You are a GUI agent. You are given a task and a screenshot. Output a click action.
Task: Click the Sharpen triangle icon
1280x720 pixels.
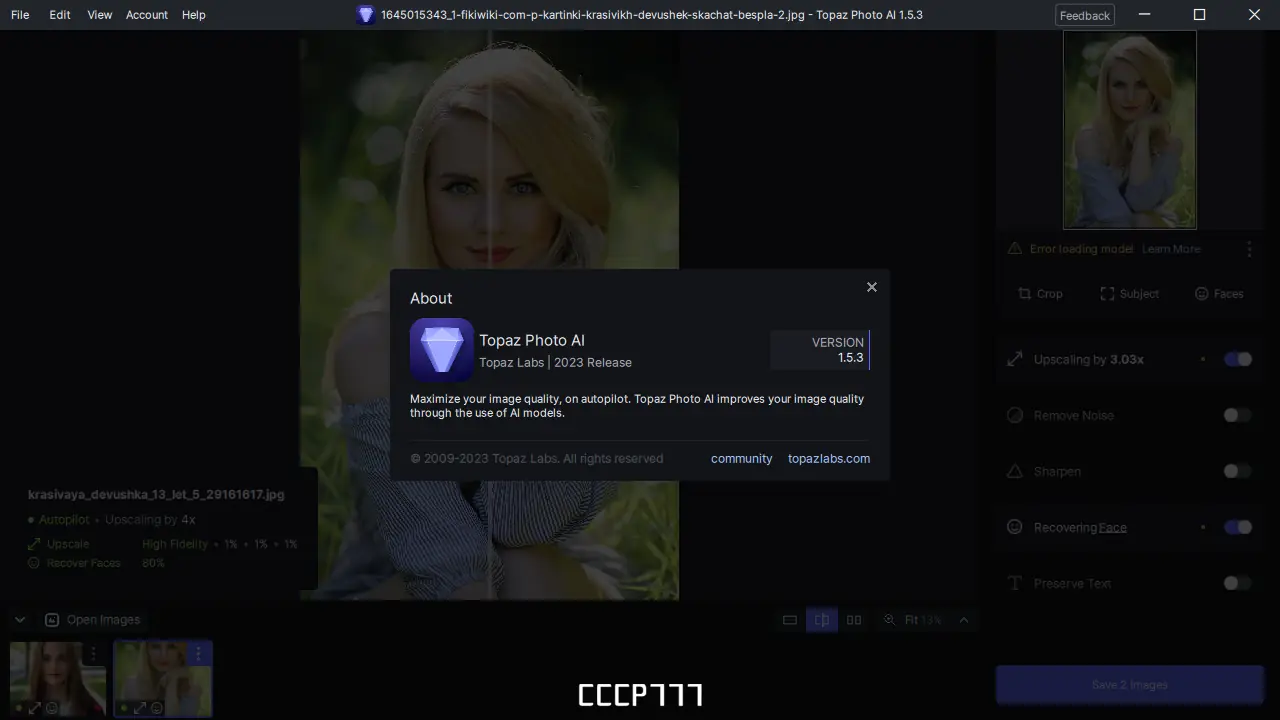tap(1015, 471)
